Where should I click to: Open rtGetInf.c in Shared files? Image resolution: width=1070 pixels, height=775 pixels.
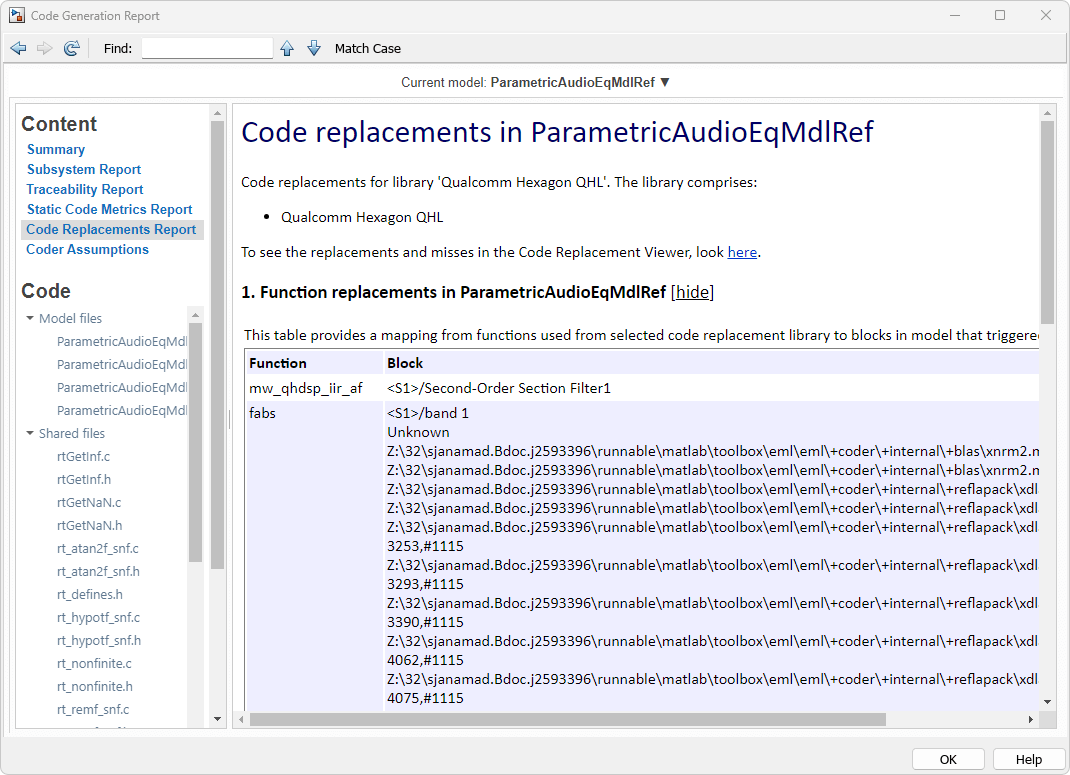[83, 457]
